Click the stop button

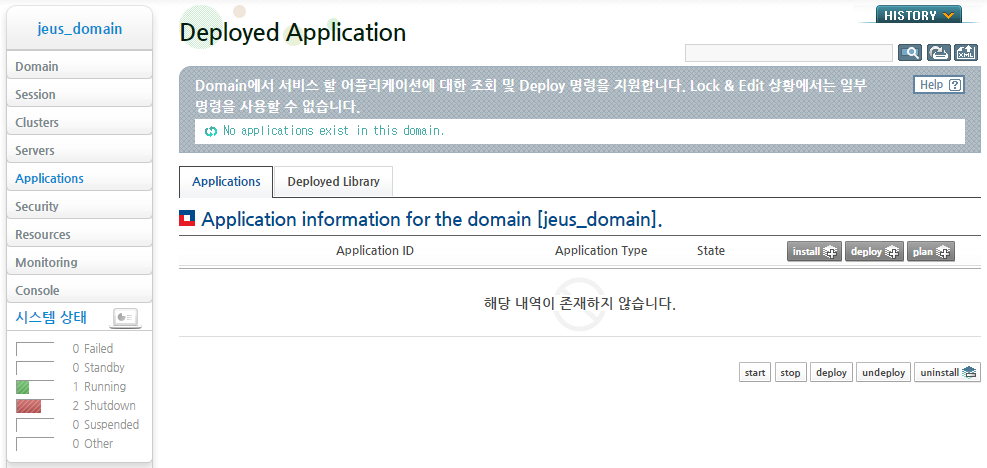tap(790, 372)
